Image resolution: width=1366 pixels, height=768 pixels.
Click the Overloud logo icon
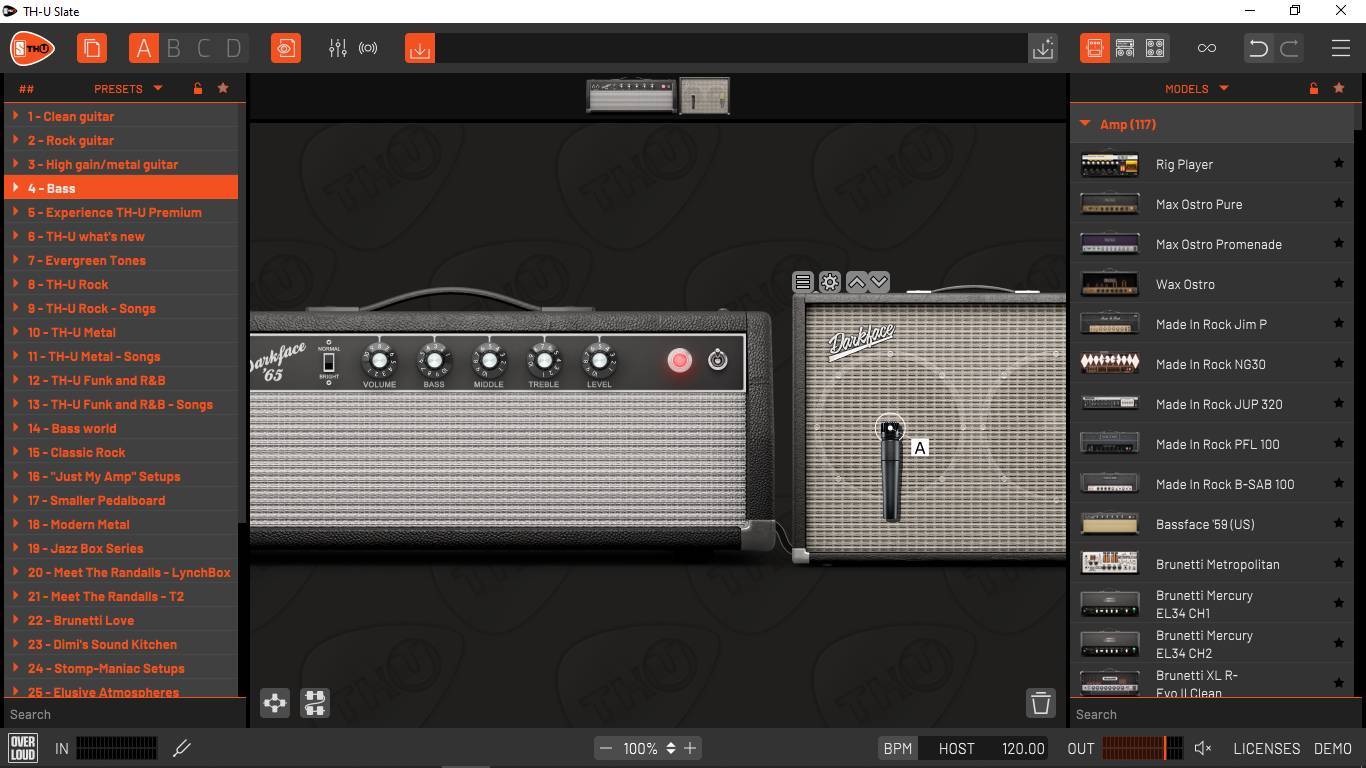coord(23,748)
